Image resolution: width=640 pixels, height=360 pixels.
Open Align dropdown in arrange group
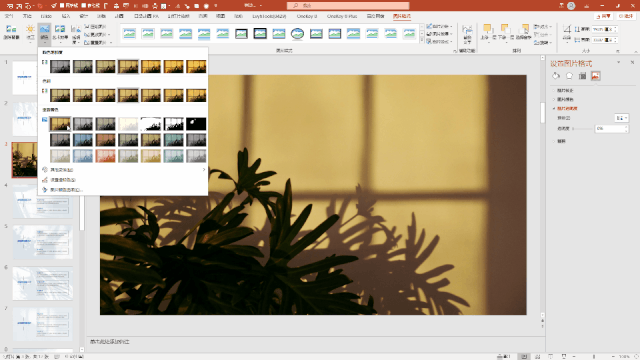click(x=543, y=27)
